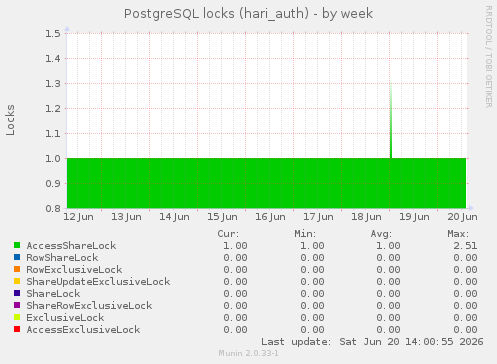Select the RowExclusiveLock legend label

coord(74,270)
